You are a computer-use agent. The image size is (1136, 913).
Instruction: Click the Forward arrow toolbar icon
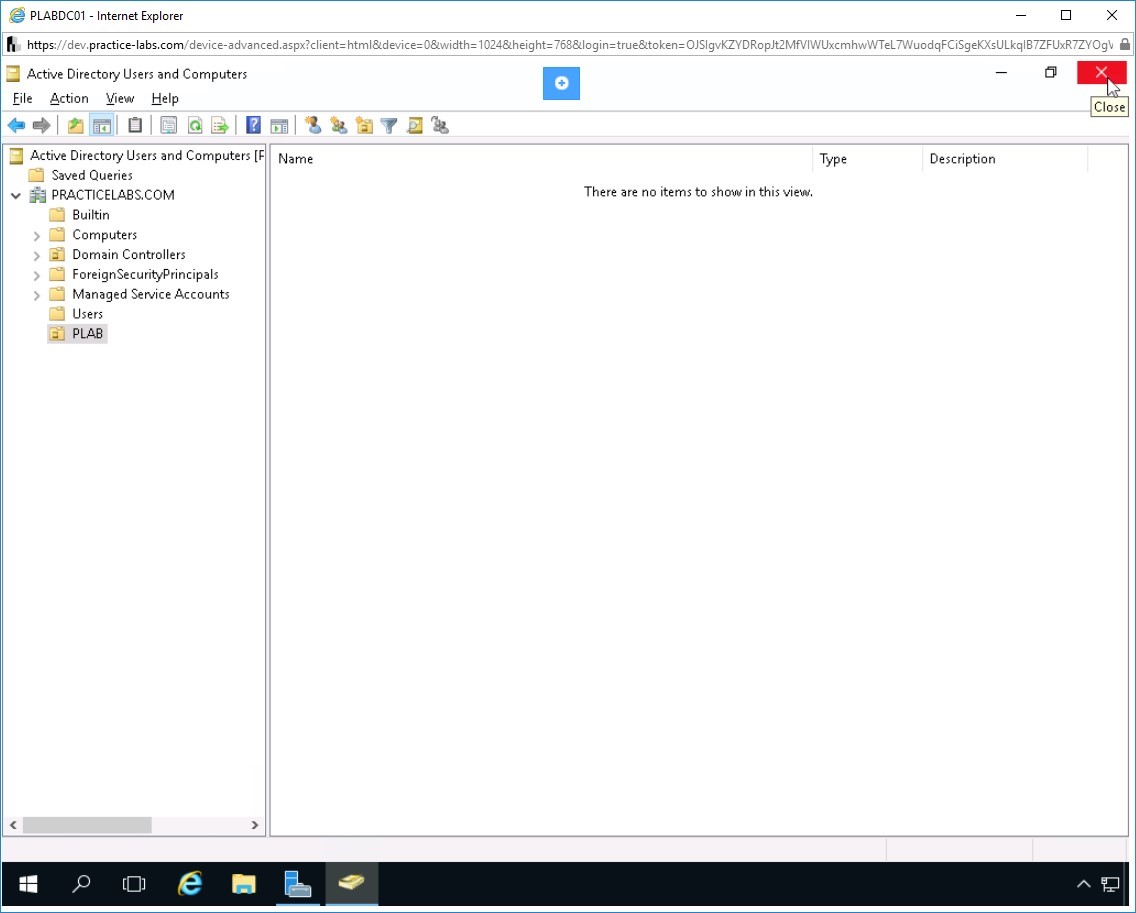point(41,125)
